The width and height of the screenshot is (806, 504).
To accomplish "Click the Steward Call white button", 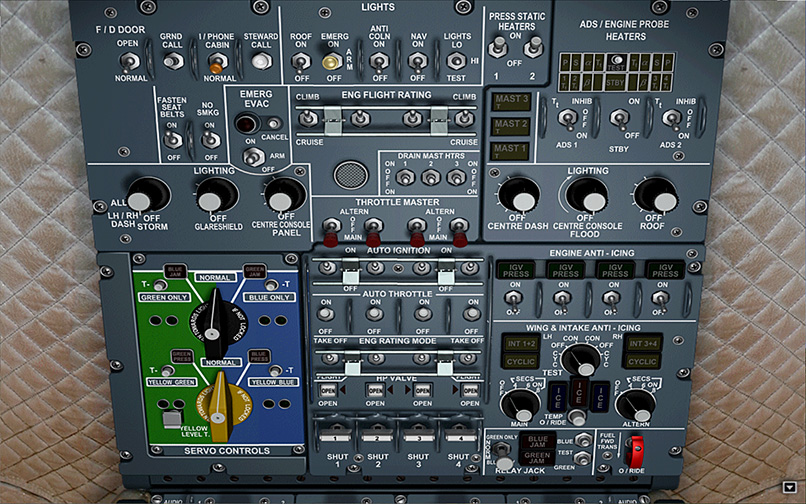I will tap(261, 61).
